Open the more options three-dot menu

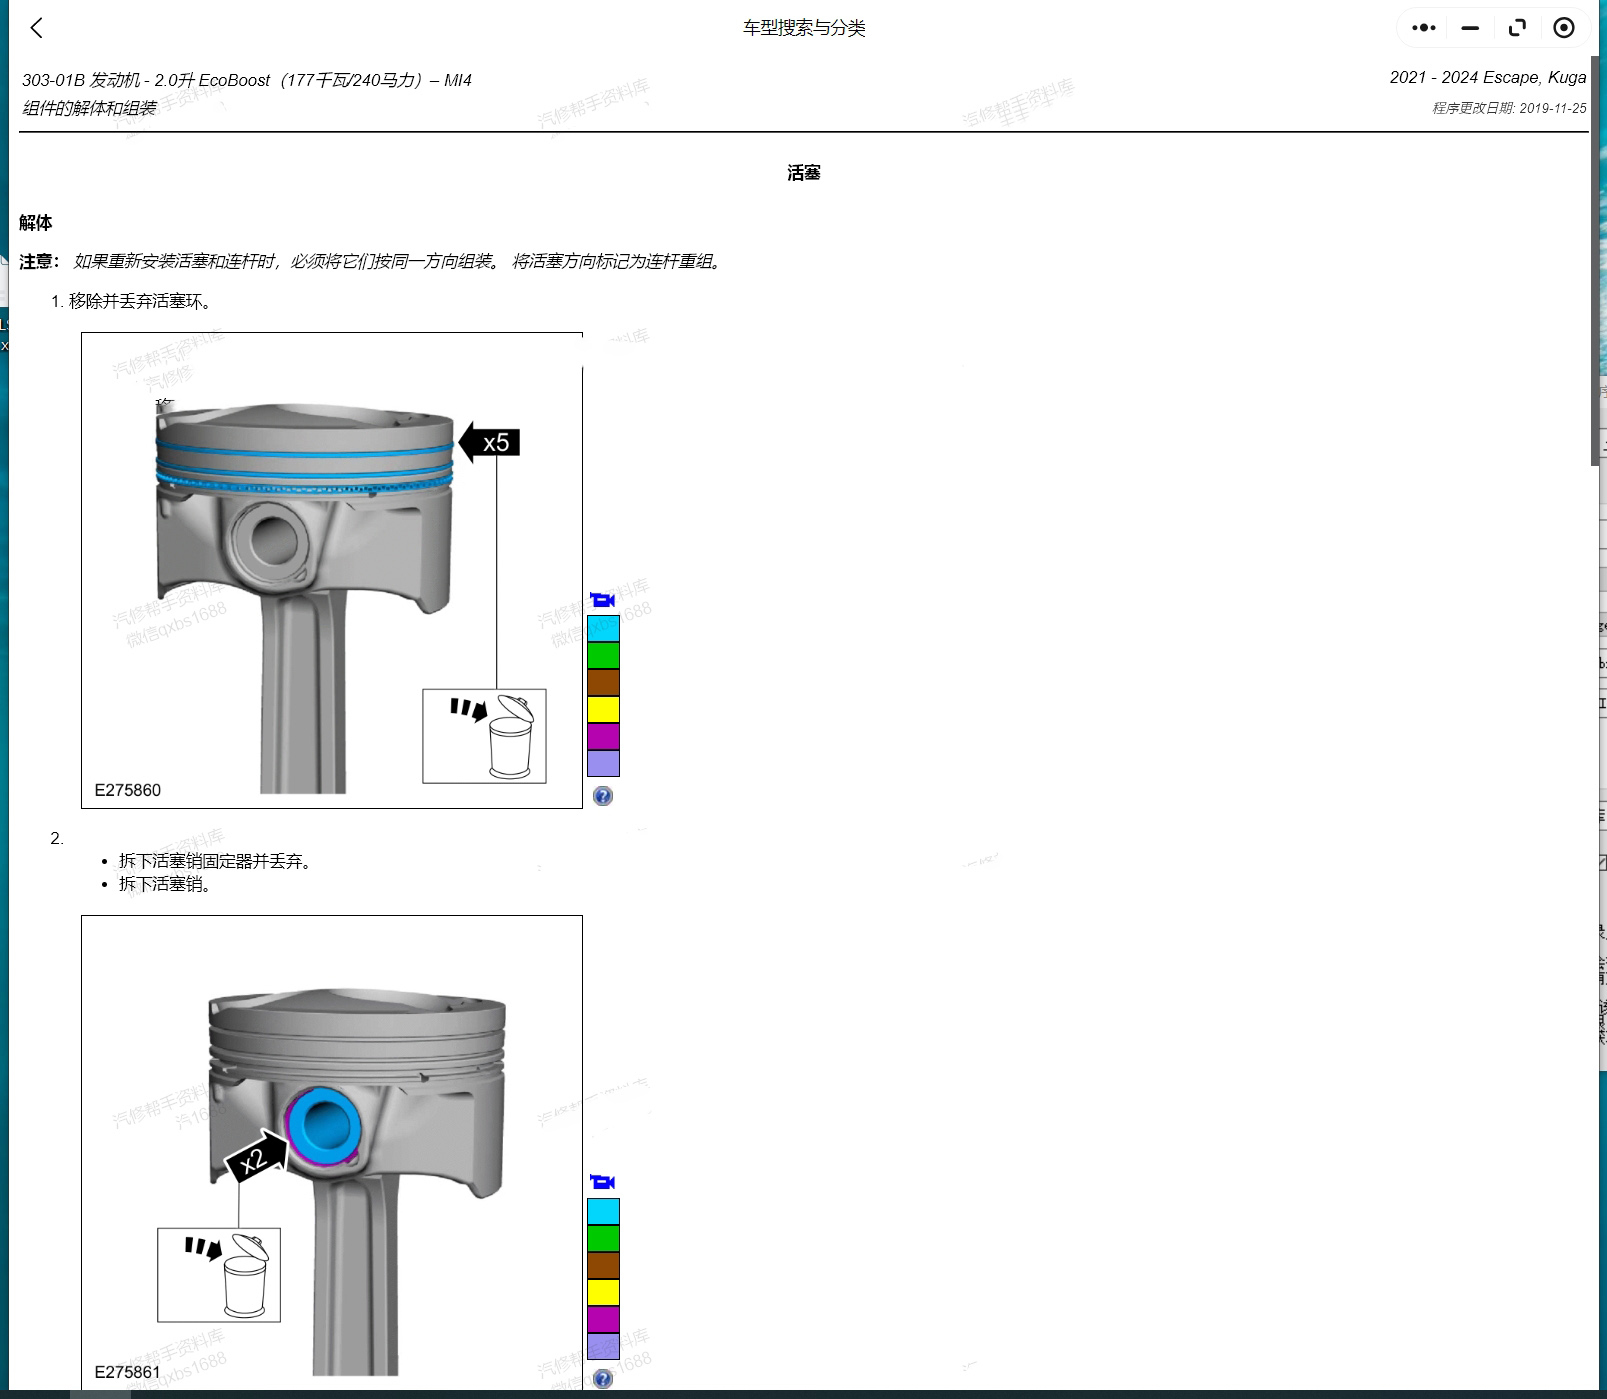[1422, 27]
